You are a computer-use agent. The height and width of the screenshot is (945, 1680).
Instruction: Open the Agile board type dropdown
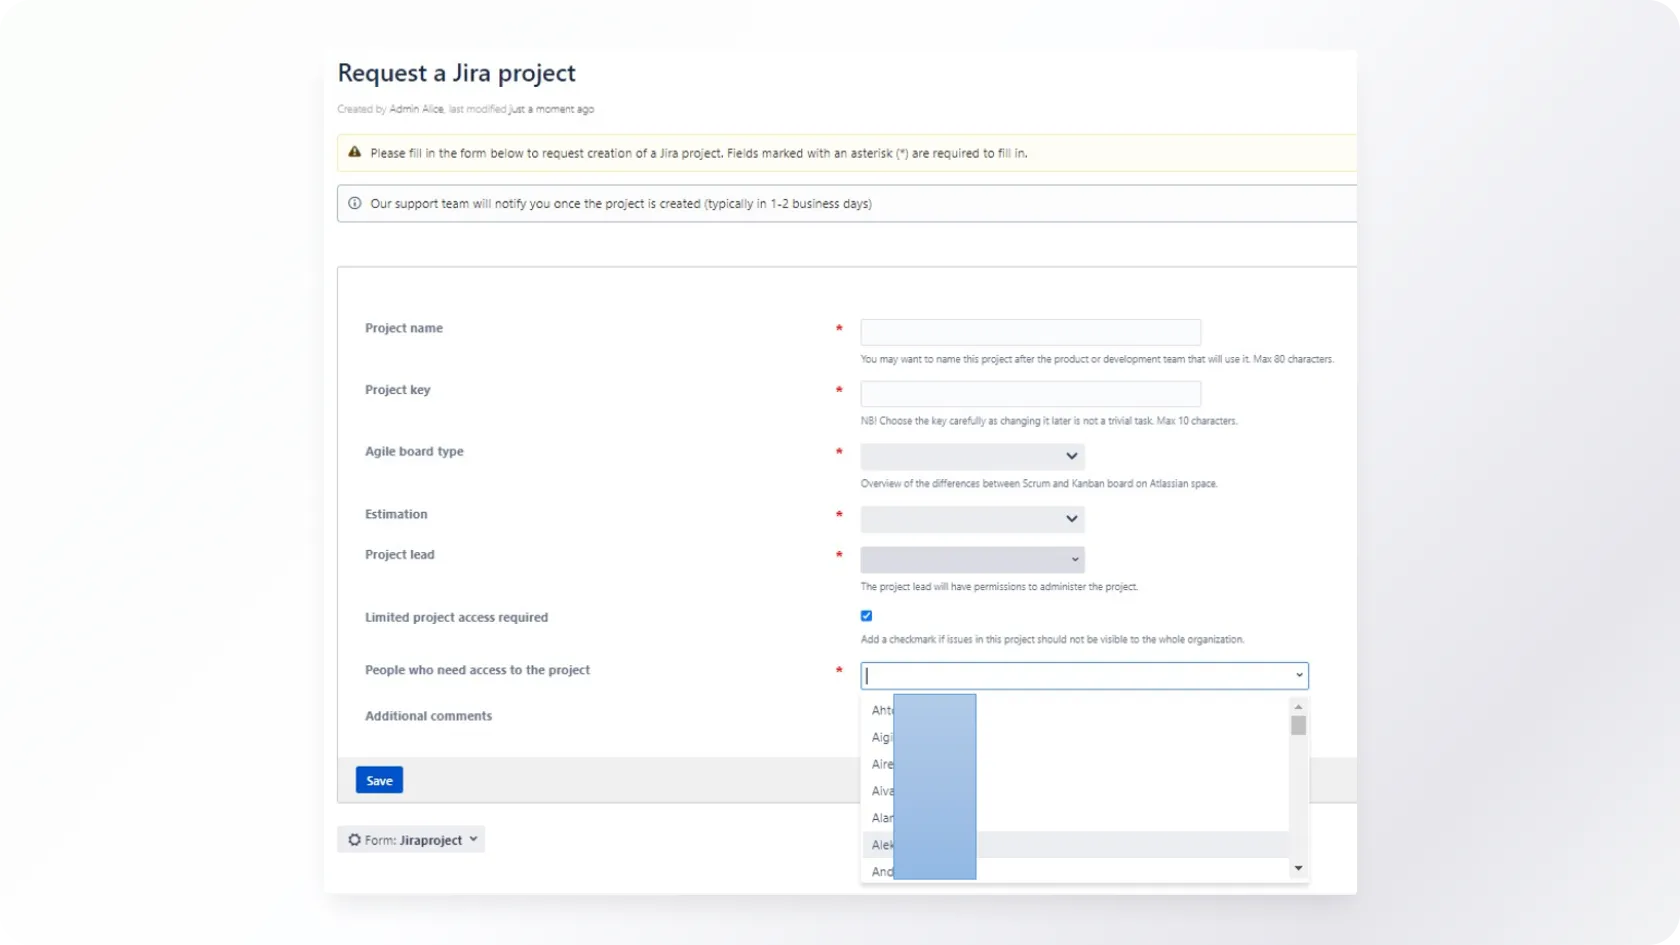tap(972, 457)
